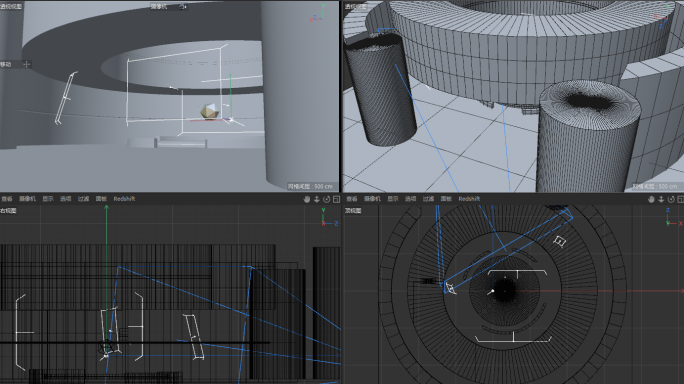The width and height of the screenshot is (684, 384).
Task: Click zoom dolly icon in top view panel
Action: pos(661,199)
